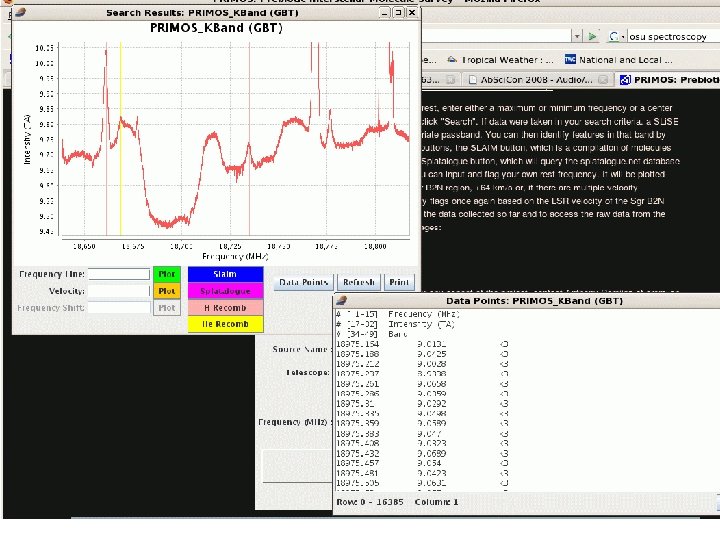
Task: Open National and Local bookmark
Action: pos(619,60)
